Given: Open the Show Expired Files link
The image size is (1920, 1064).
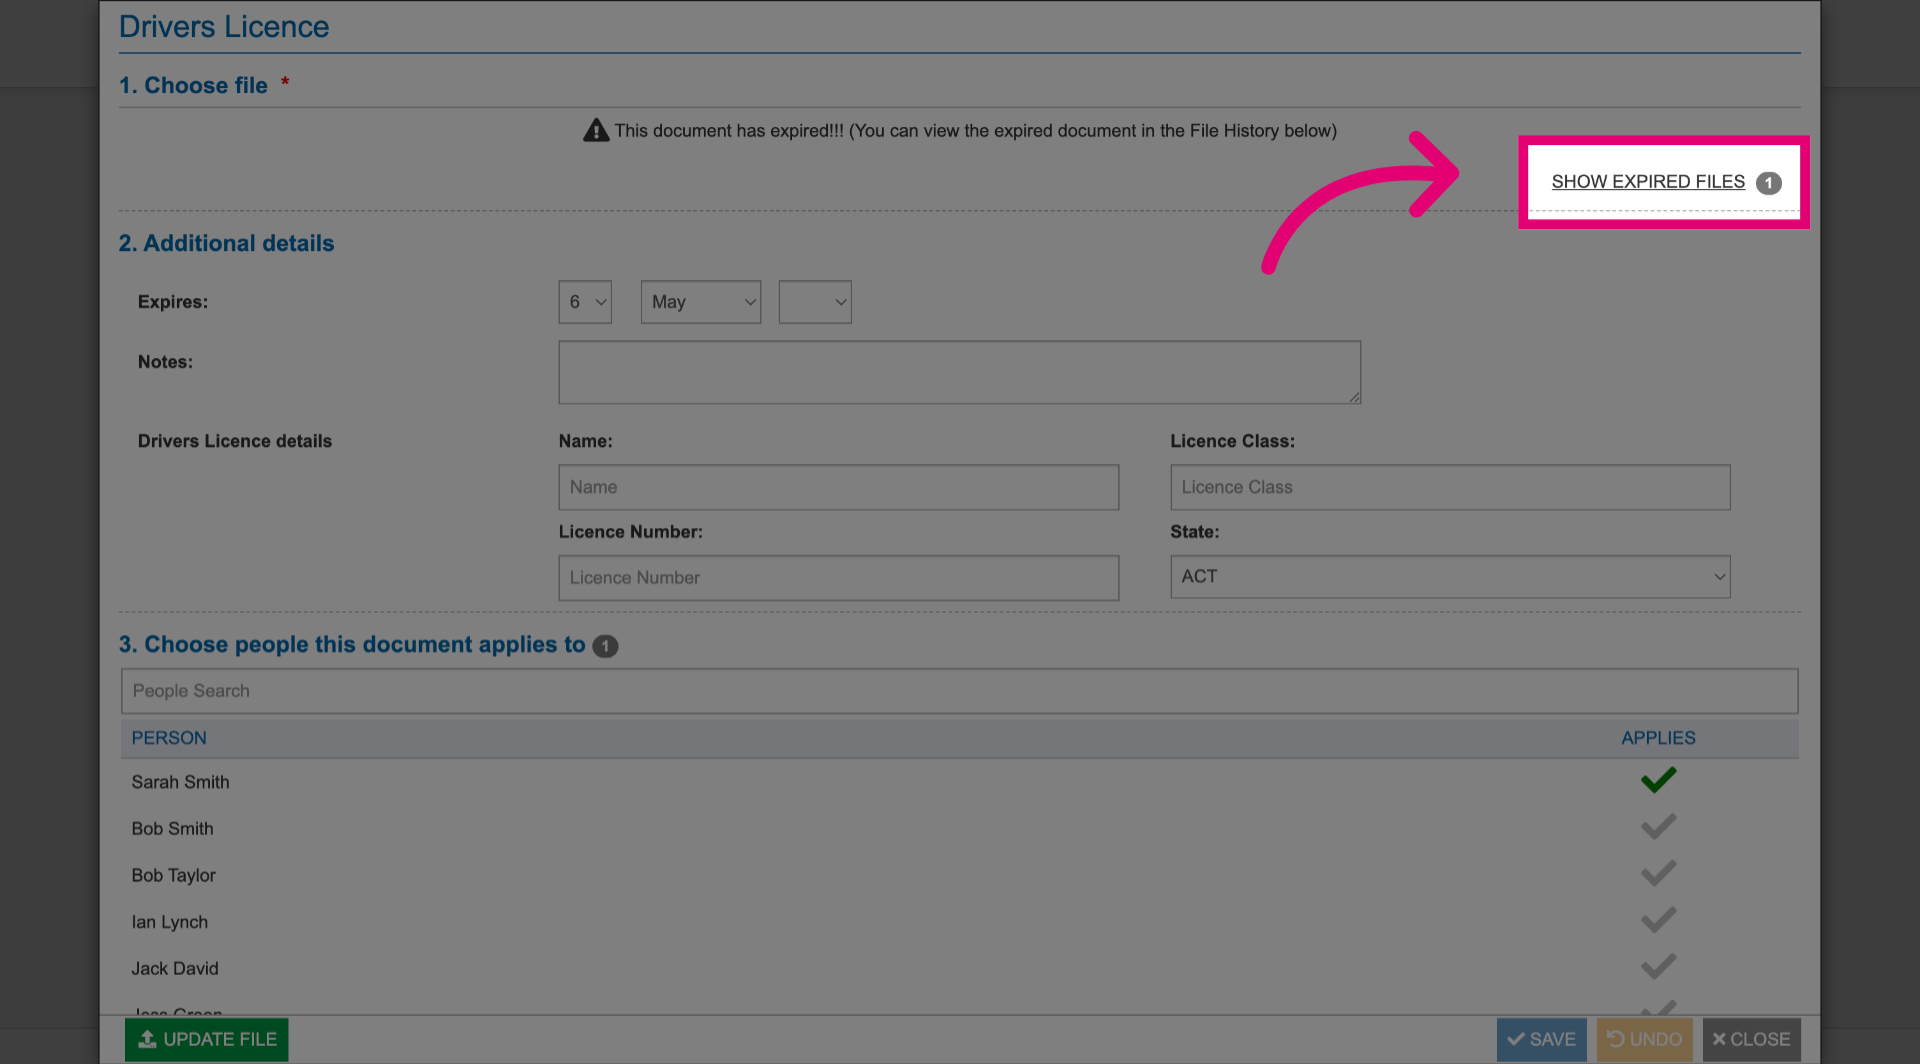Looking at the screenshot, I should coord(1647,182).
